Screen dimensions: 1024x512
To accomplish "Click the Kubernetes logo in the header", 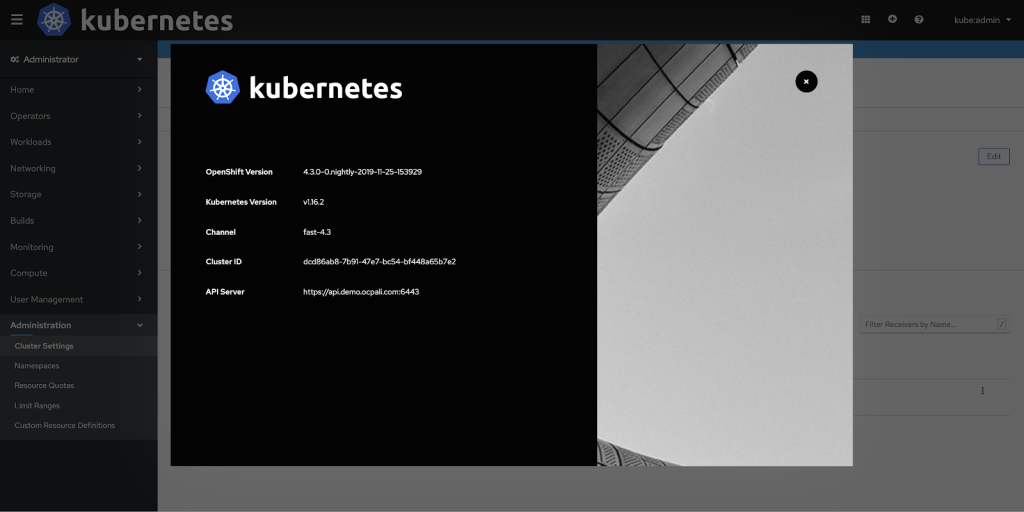I will click(x=135, y=20).
